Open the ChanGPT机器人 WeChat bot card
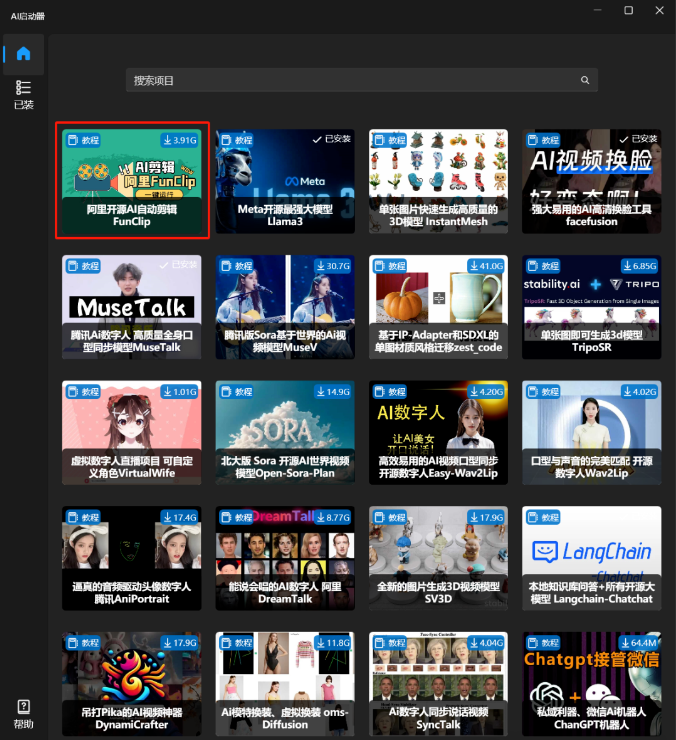Viewport: 676px width, 740px height. coord(592,684)
